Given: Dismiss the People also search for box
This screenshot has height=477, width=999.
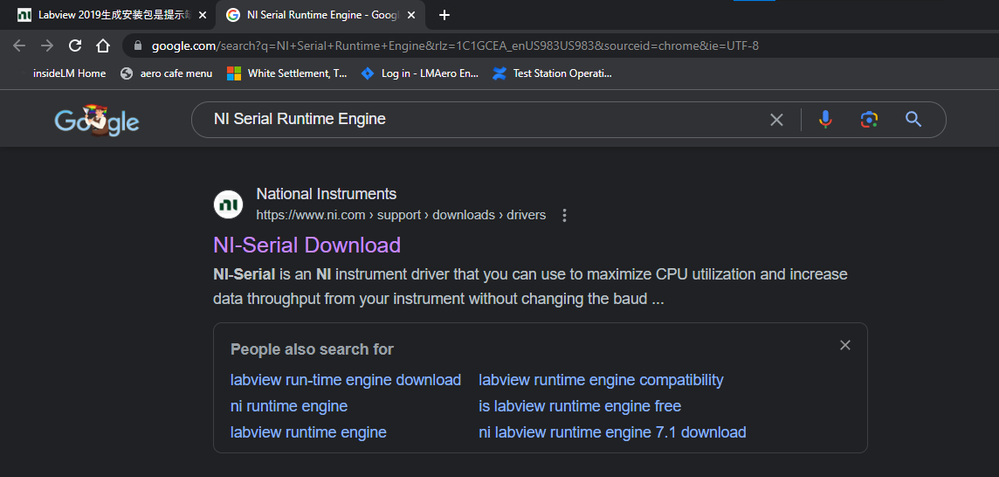Looking at the screenshot, I should point(845,345).
